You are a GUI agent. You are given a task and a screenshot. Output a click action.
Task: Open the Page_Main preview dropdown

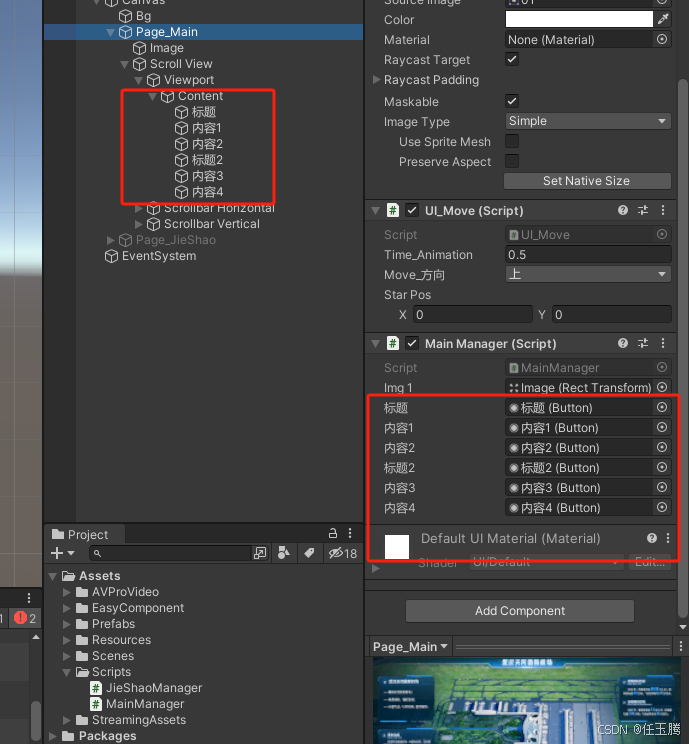point(410,647)
